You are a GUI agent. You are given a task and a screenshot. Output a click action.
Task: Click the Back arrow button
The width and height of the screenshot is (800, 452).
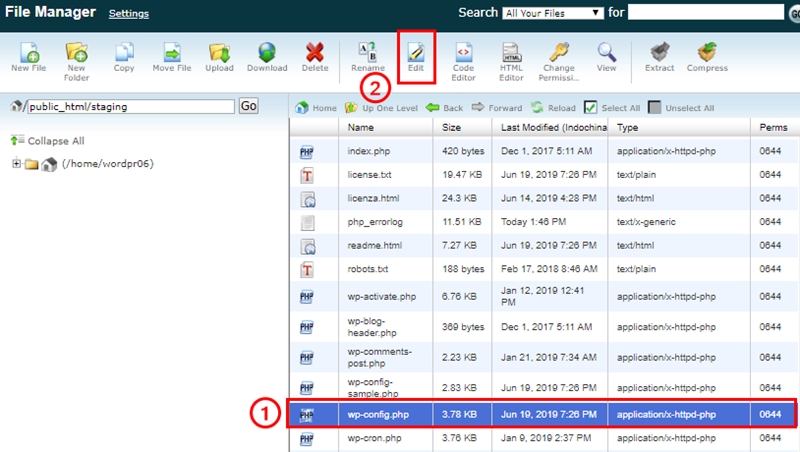pyautogui.click(x=444, y=108)
